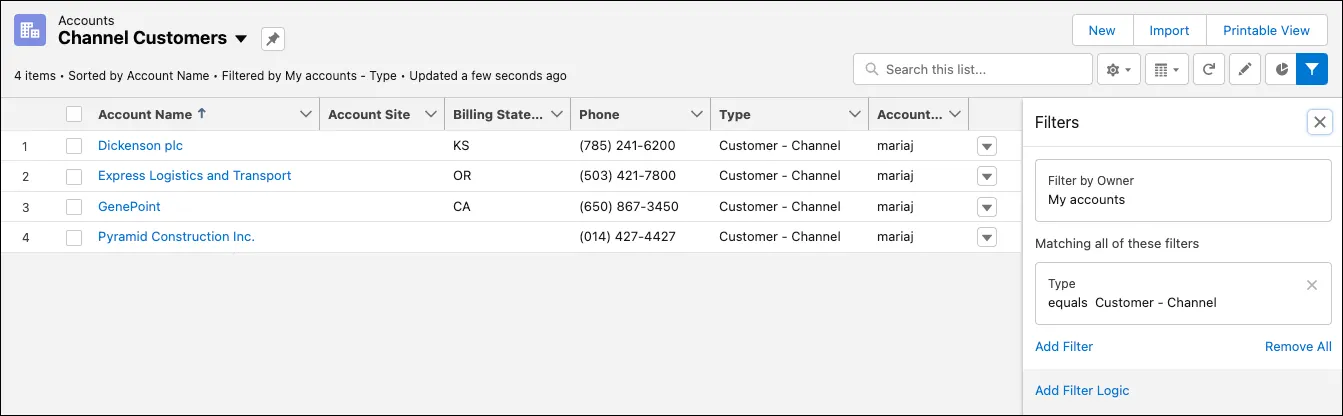Screen dimensions: 1343x416
Task: Open the GenePoint account
Action: point(129,207)
